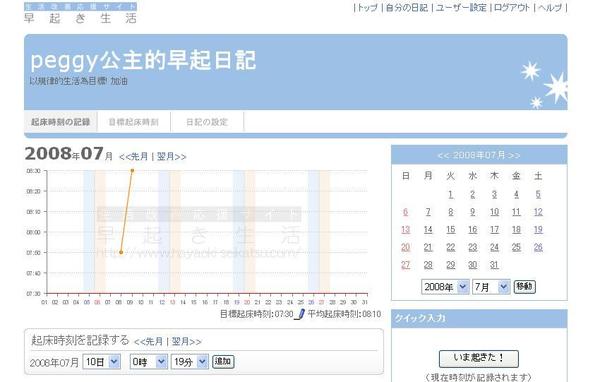
Task: Click the << previous month arrow in calendar header
Action: pyautogui.click(x=443, y=155)
